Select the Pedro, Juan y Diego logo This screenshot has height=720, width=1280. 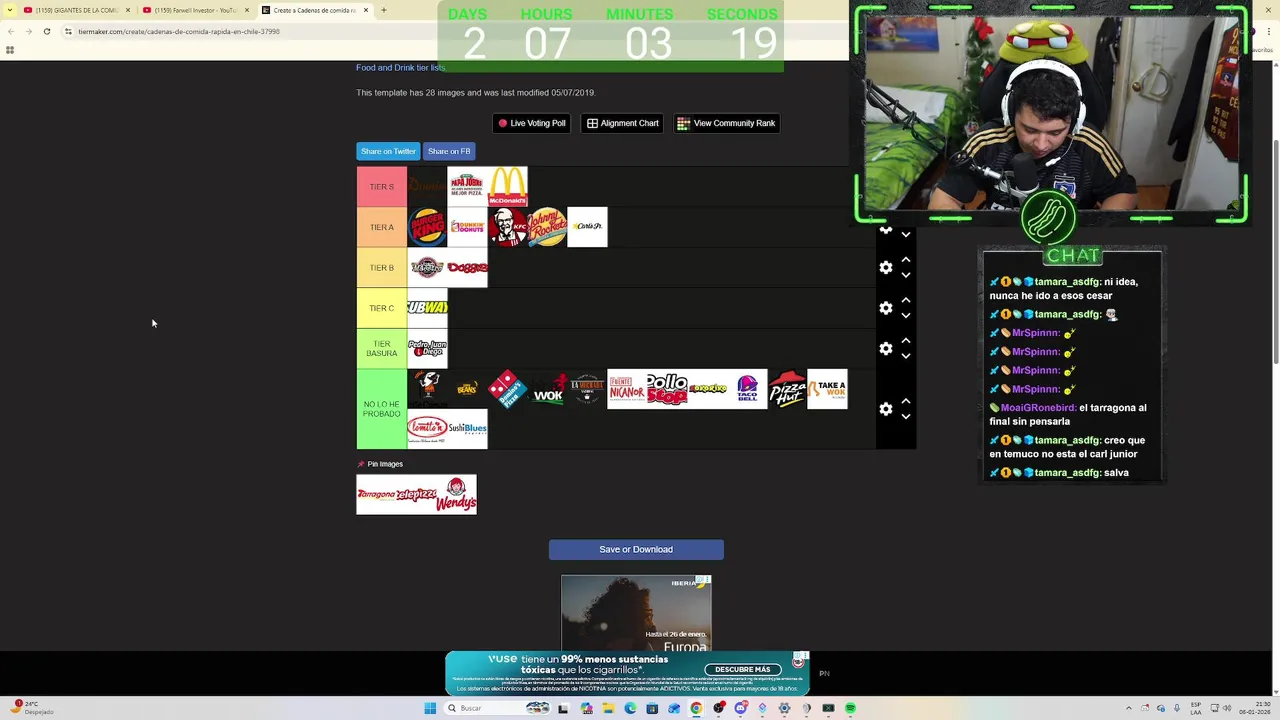point(427,349)
